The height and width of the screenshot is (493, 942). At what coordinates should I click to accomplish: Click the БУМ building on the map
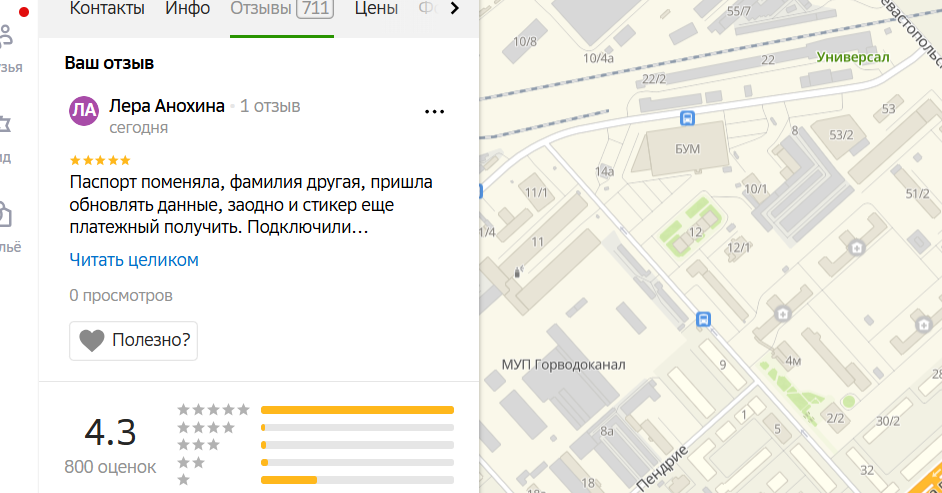pyautogui.click(x=687, y=149)
